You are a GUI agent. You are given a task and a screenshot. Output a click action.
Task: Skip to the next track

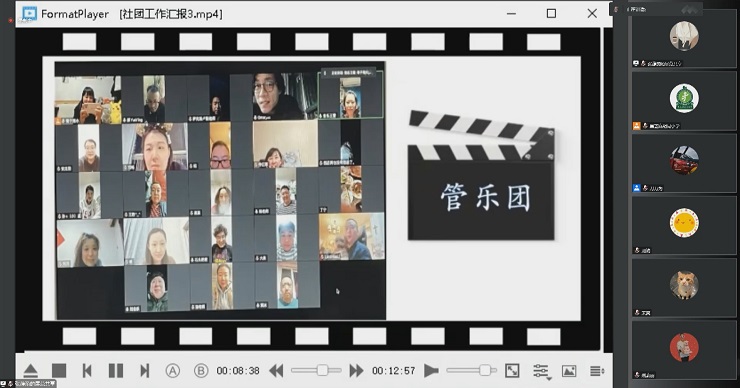(144, 371)
